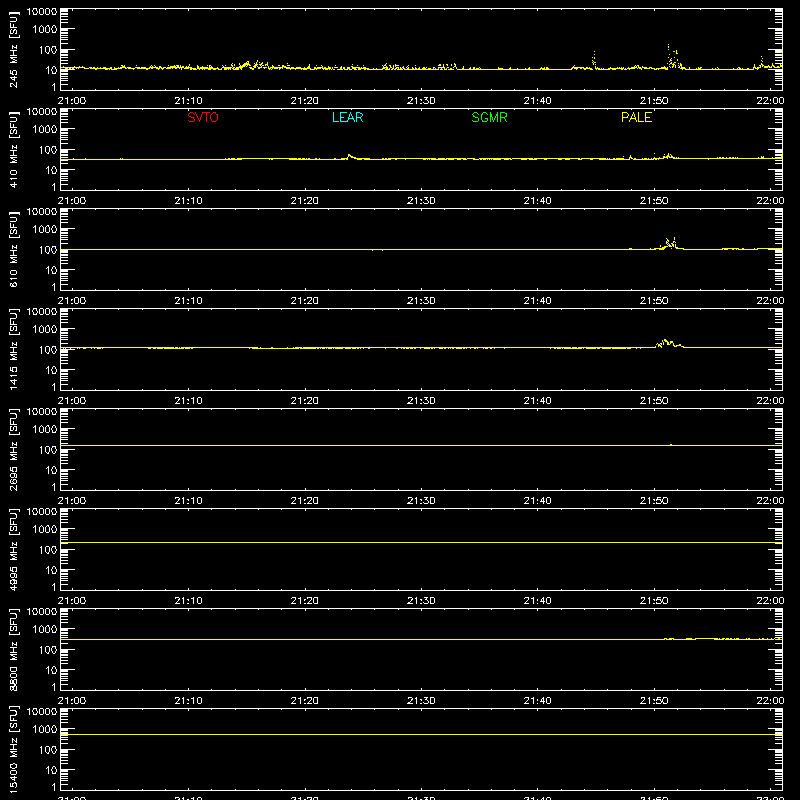The width and height of the screenshot is (800, 800).
Task: Click the 245 MHz spike near 21:45
Action: (593, 59)
